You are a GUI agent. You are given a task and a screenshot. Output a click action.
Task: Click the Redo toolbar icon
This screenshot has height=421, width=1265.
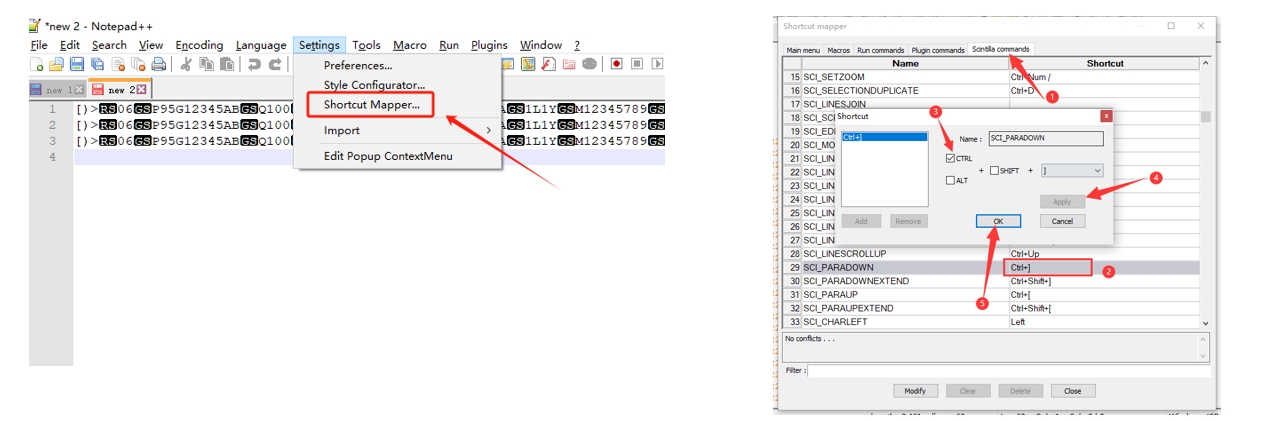click(274, 64)
